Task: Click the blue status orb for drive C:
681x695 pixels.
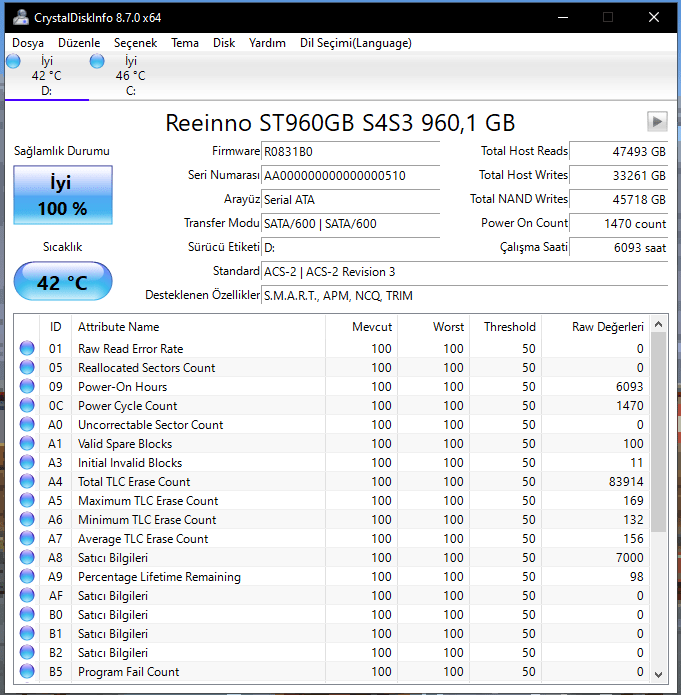Action: (97, 61)
